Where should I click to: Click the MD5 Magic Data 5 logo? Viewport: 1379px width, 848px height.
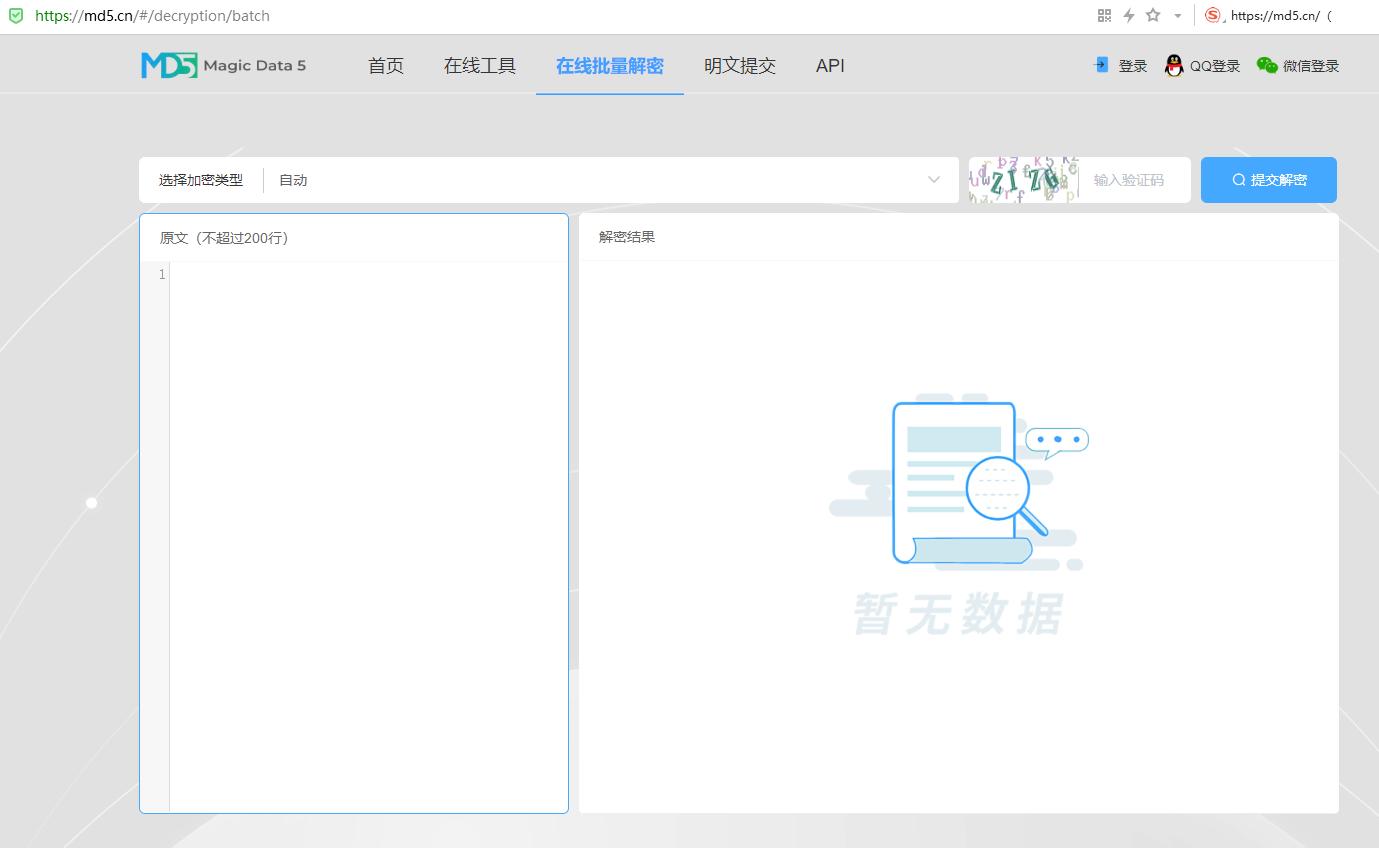click(222, 64)
